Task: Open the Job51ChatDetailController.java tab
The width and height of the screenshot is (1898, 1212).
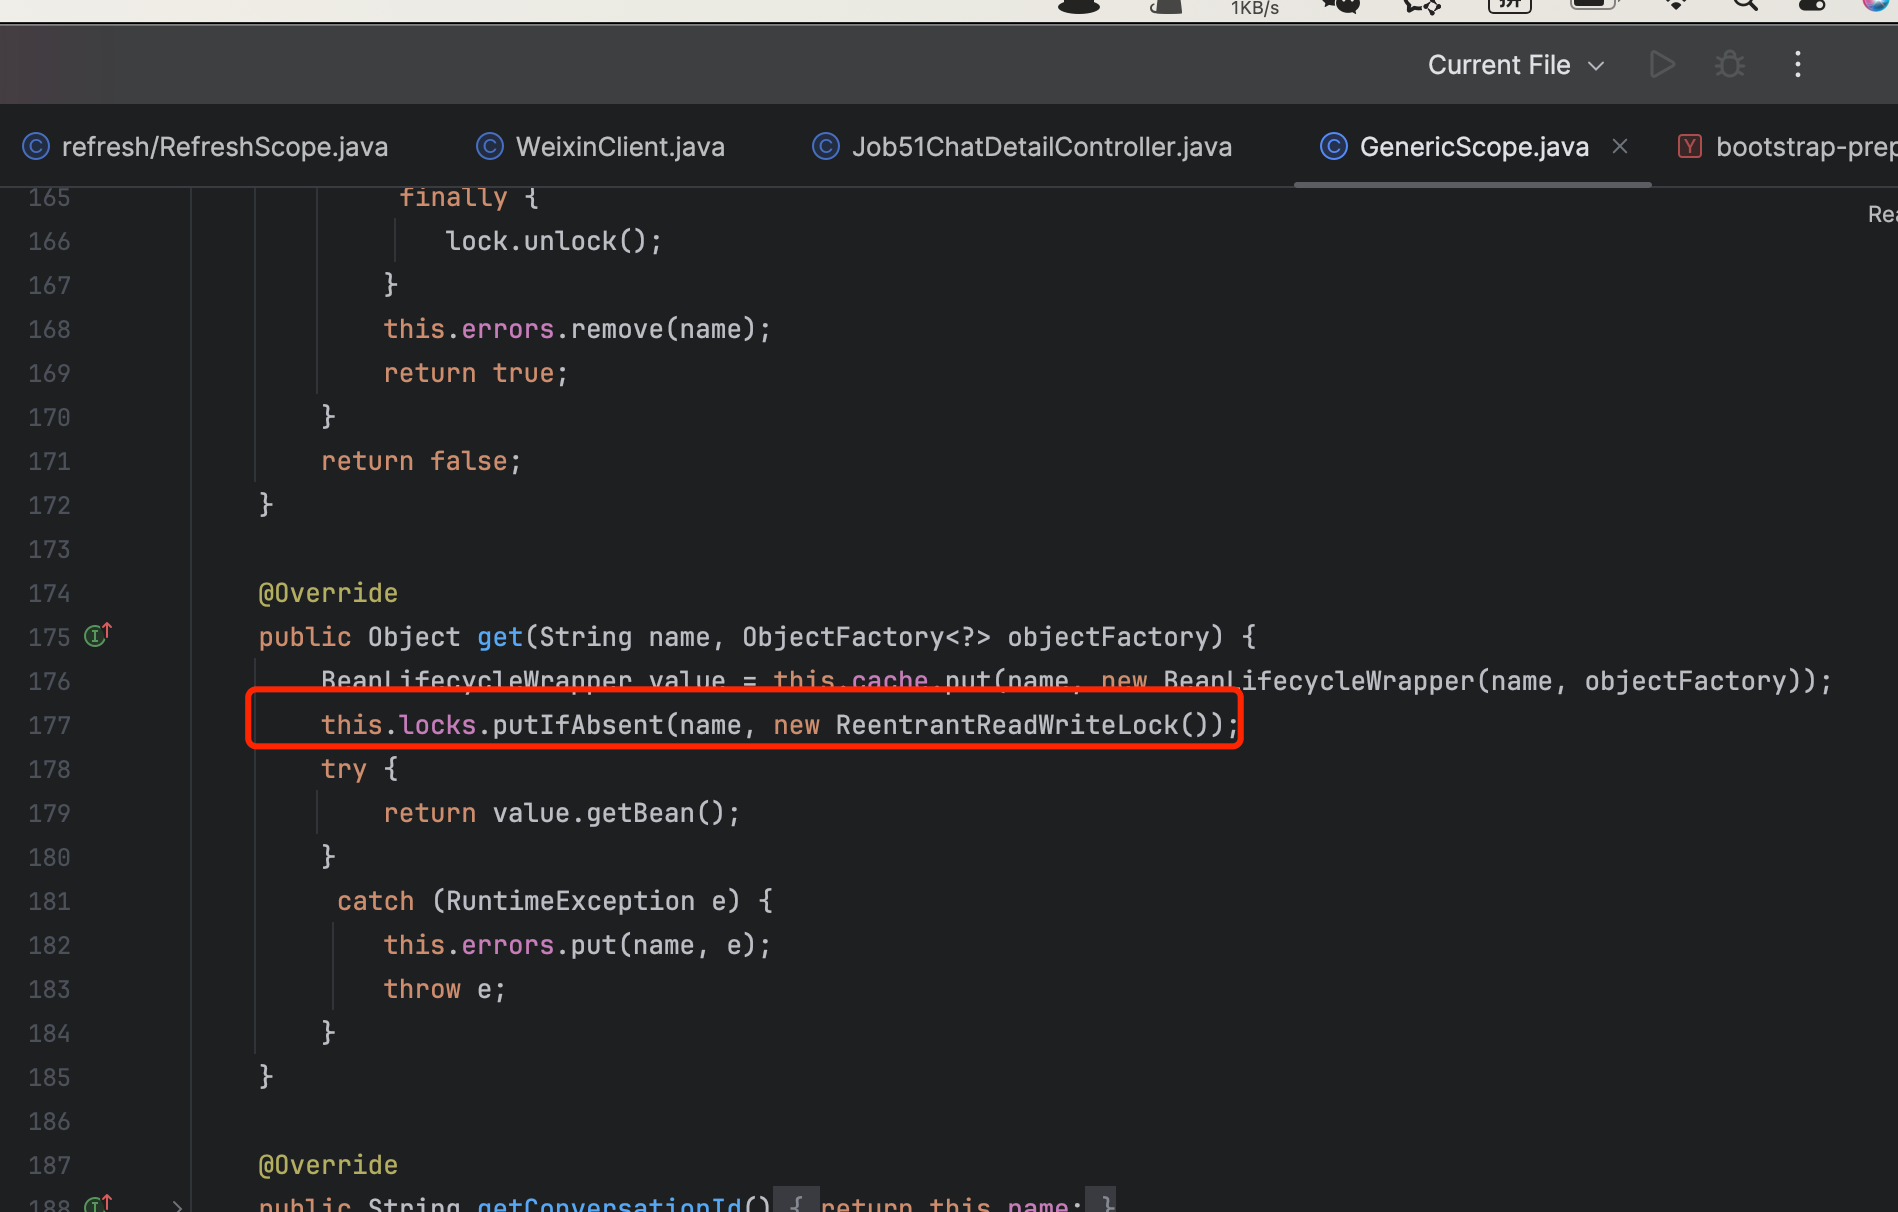Action: 1041,147
